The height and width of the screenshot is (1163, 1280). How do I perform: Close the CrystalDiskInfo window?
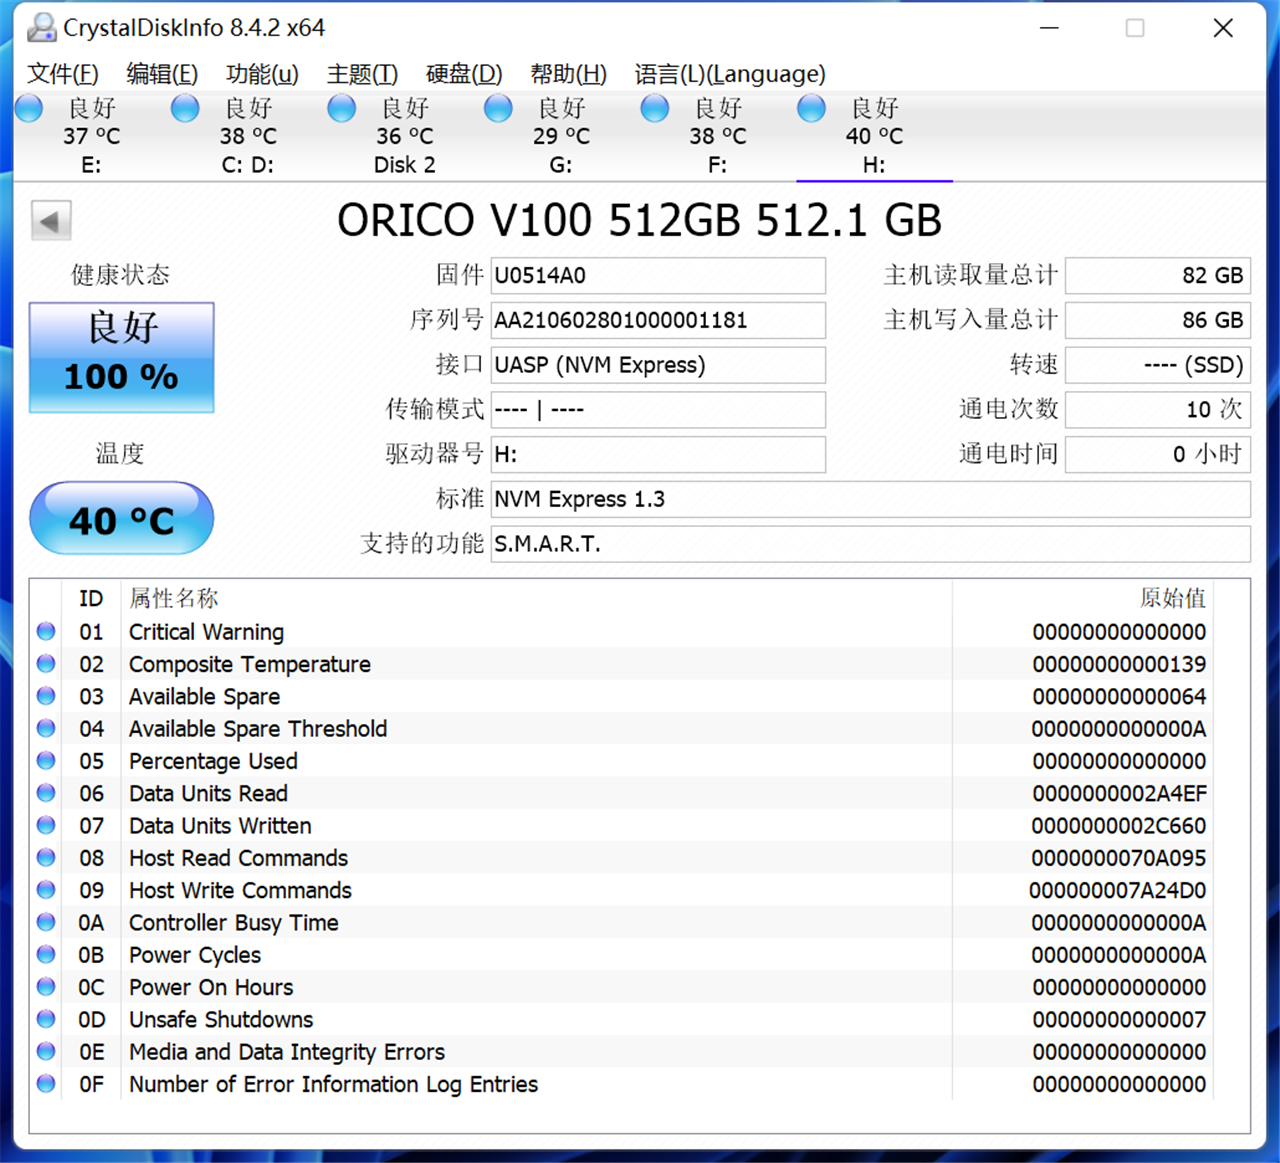click(1223, 28)
